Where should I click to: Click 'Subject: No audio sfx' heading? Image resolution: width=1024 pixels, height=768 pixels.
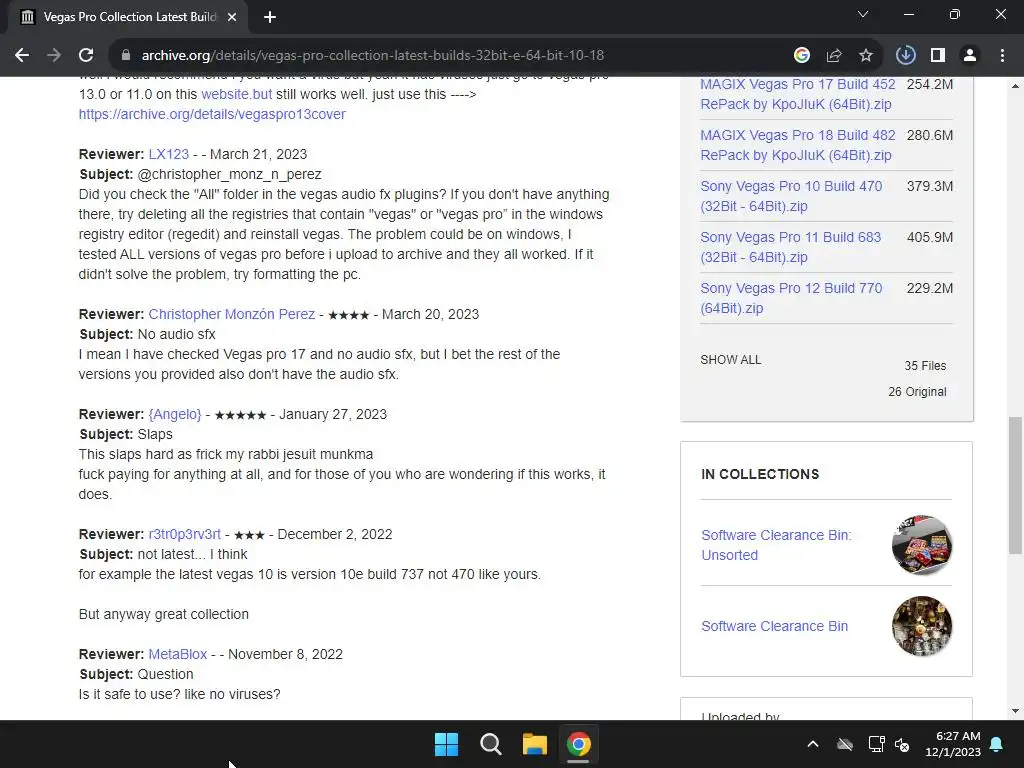148,334
